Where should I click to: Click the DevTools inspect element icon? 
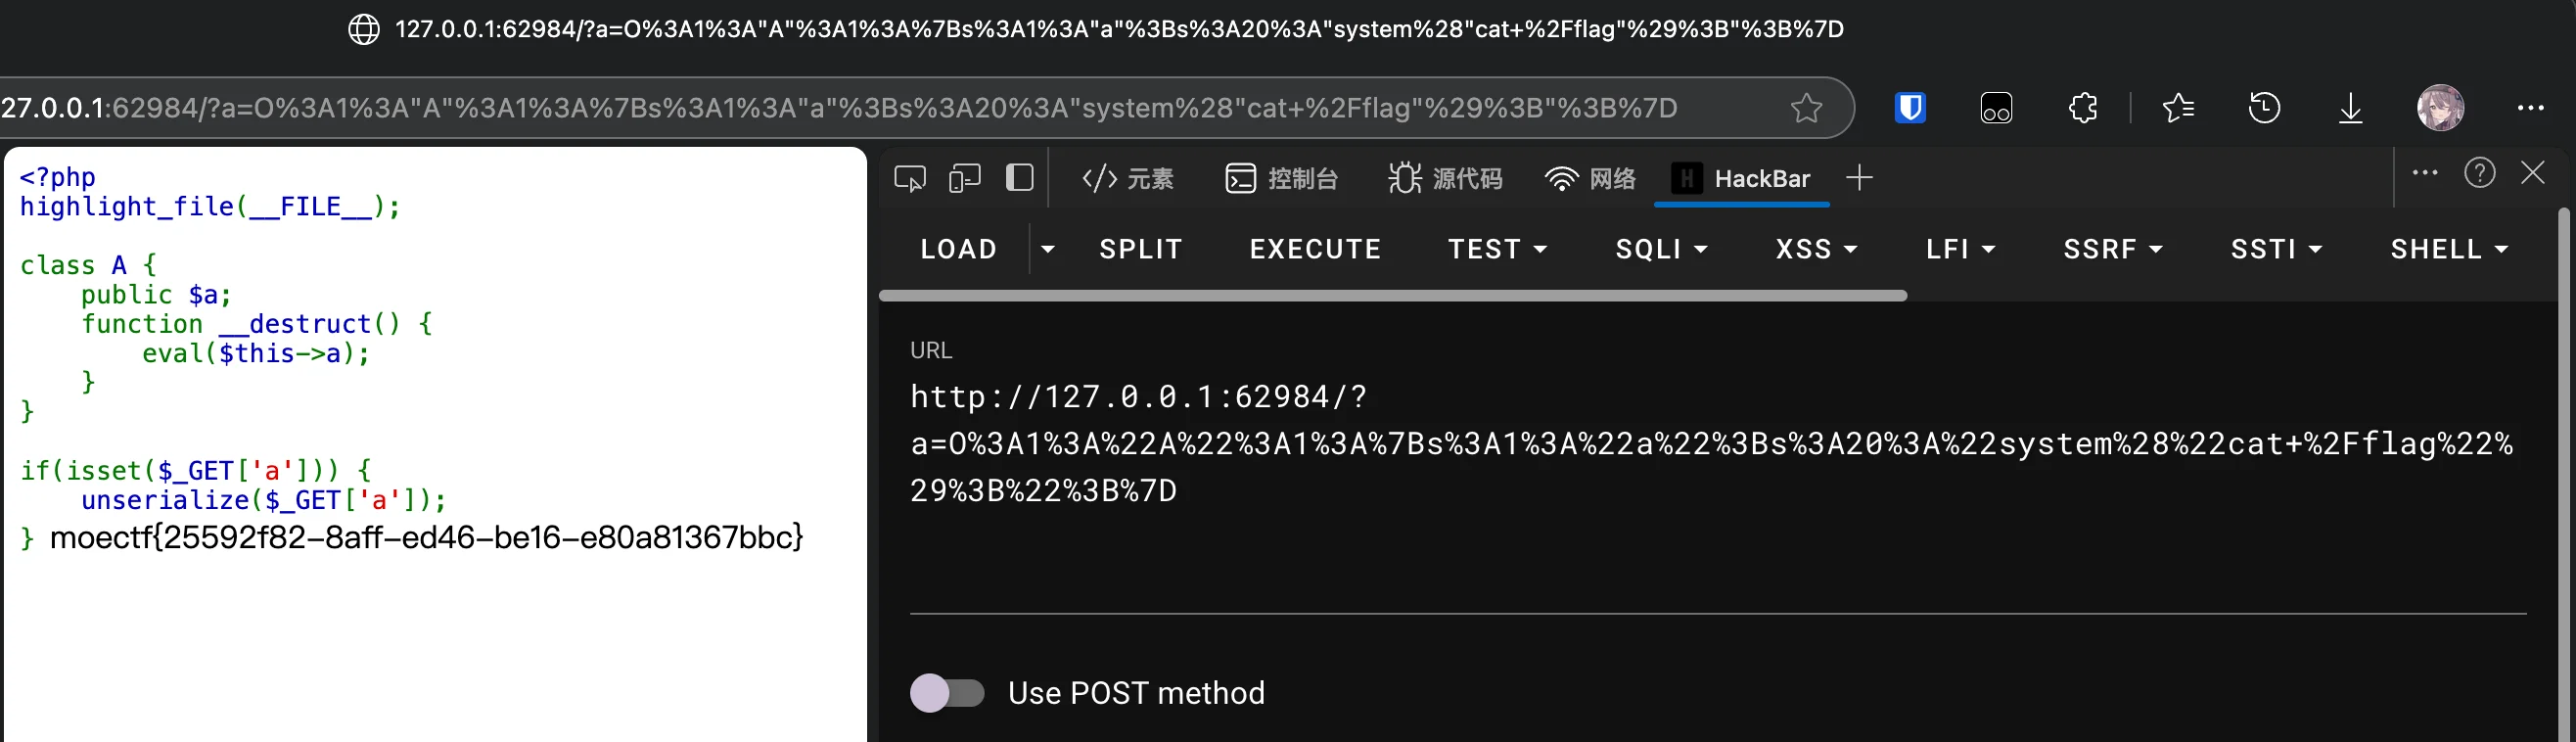coord(909,179)
